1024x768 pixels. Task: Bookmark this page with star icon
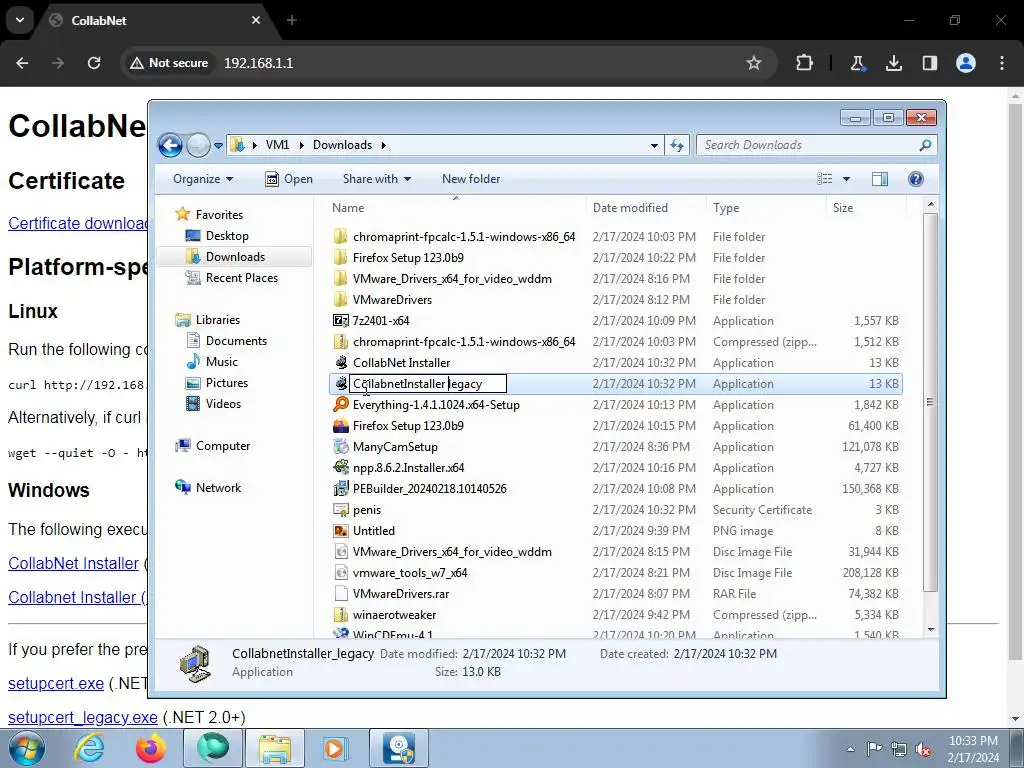pyautogui.click(x=754, y=63)
